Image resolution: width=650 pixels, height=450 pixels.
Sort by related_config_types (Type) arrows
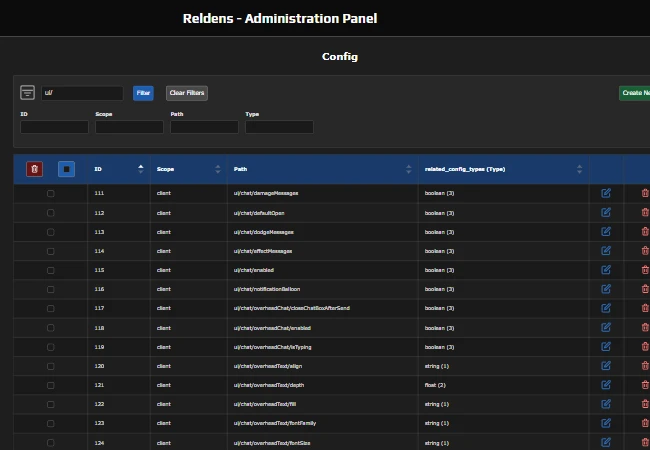pos(579,169)
